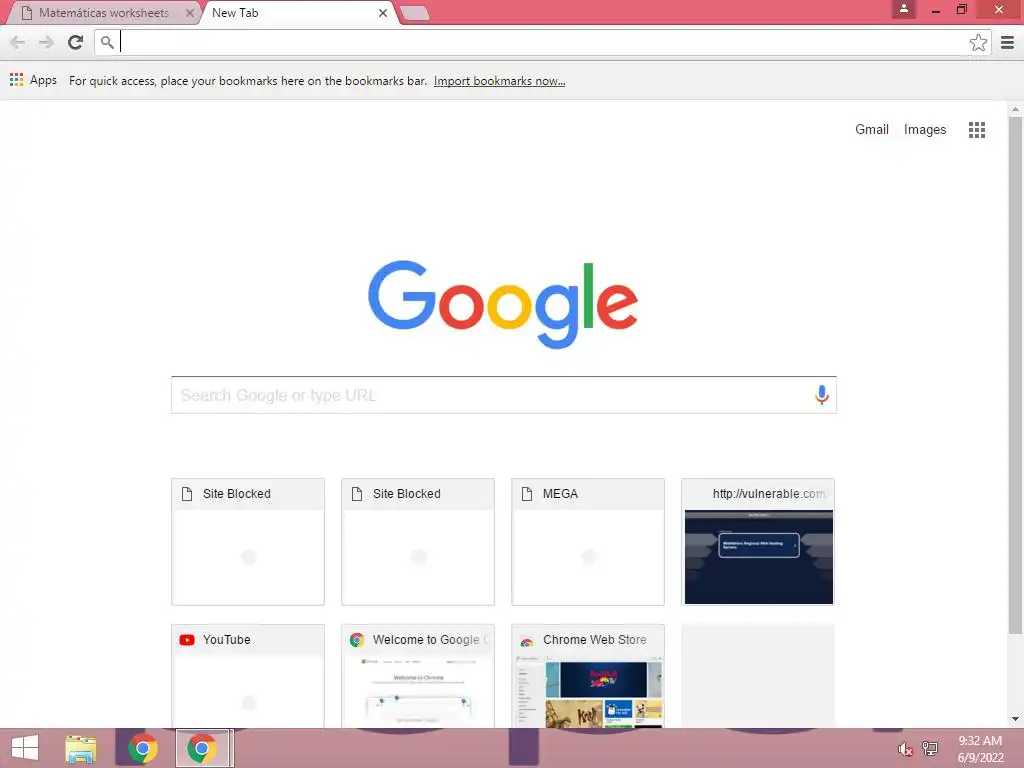Switch to the Matemáticas worksheets tab
Screen dimensions: 1024x768
point(103,13)
